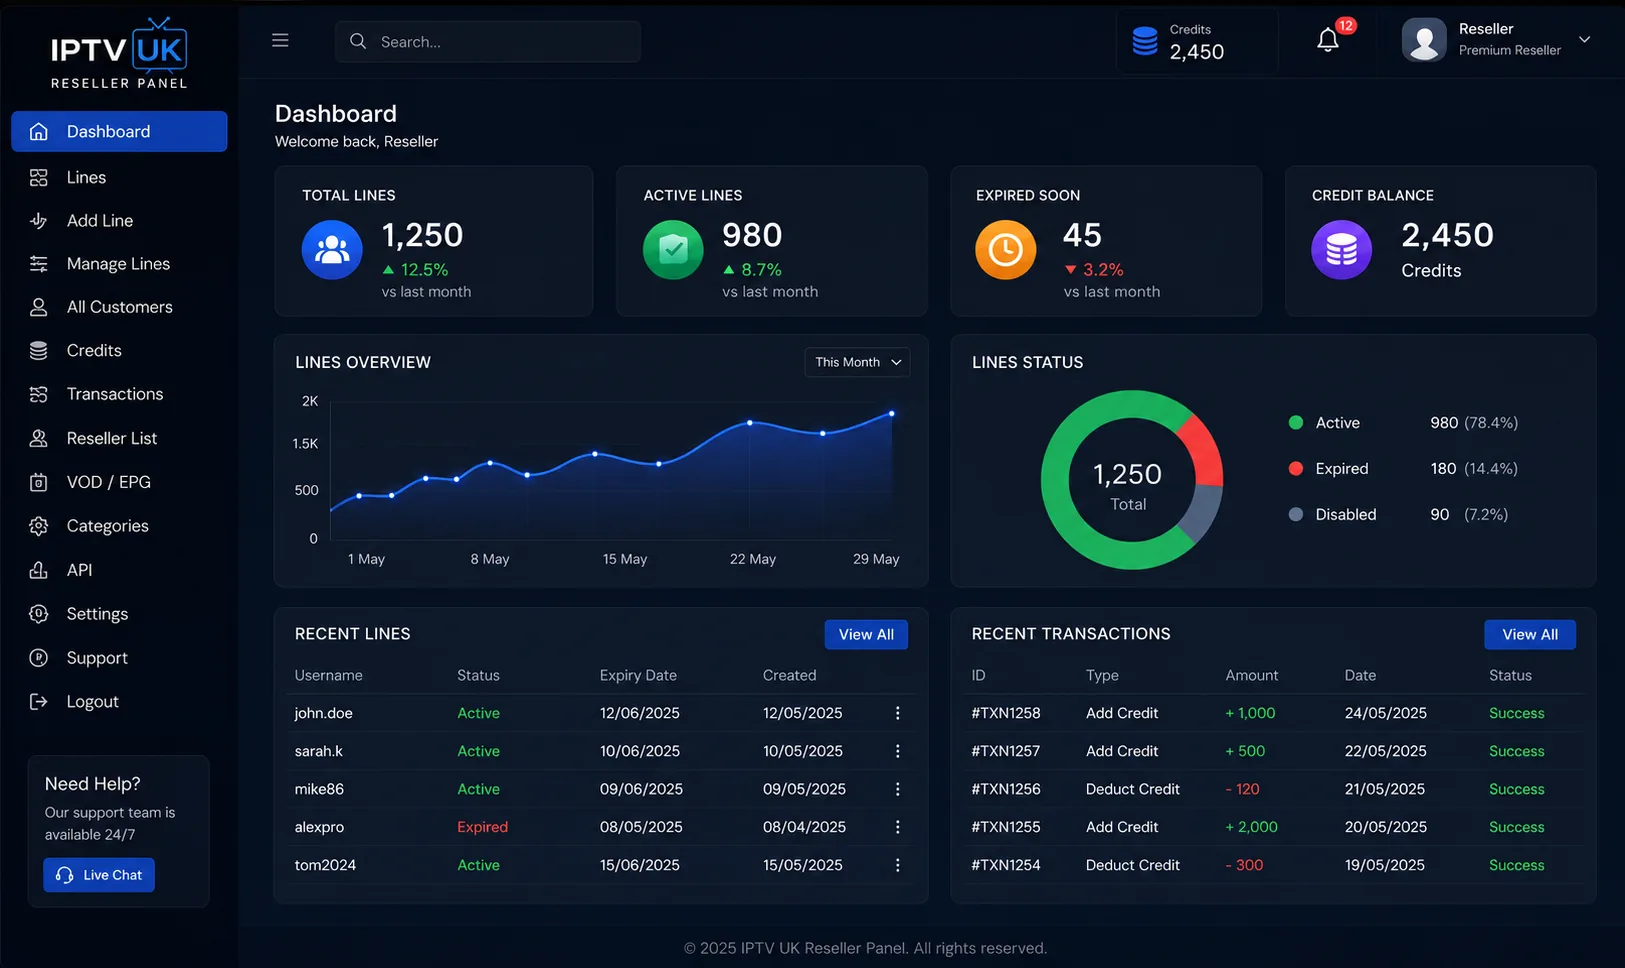Click the search magnifier icon

pyautogui.click(x=358, y=41)
